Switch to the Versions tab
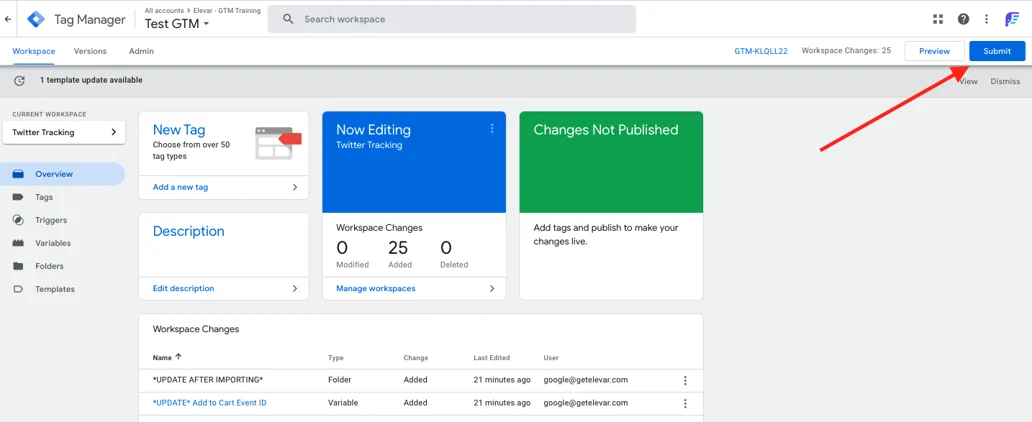Image resolution: width=1032 pixels, height=422 pixels. coord(90,51)
